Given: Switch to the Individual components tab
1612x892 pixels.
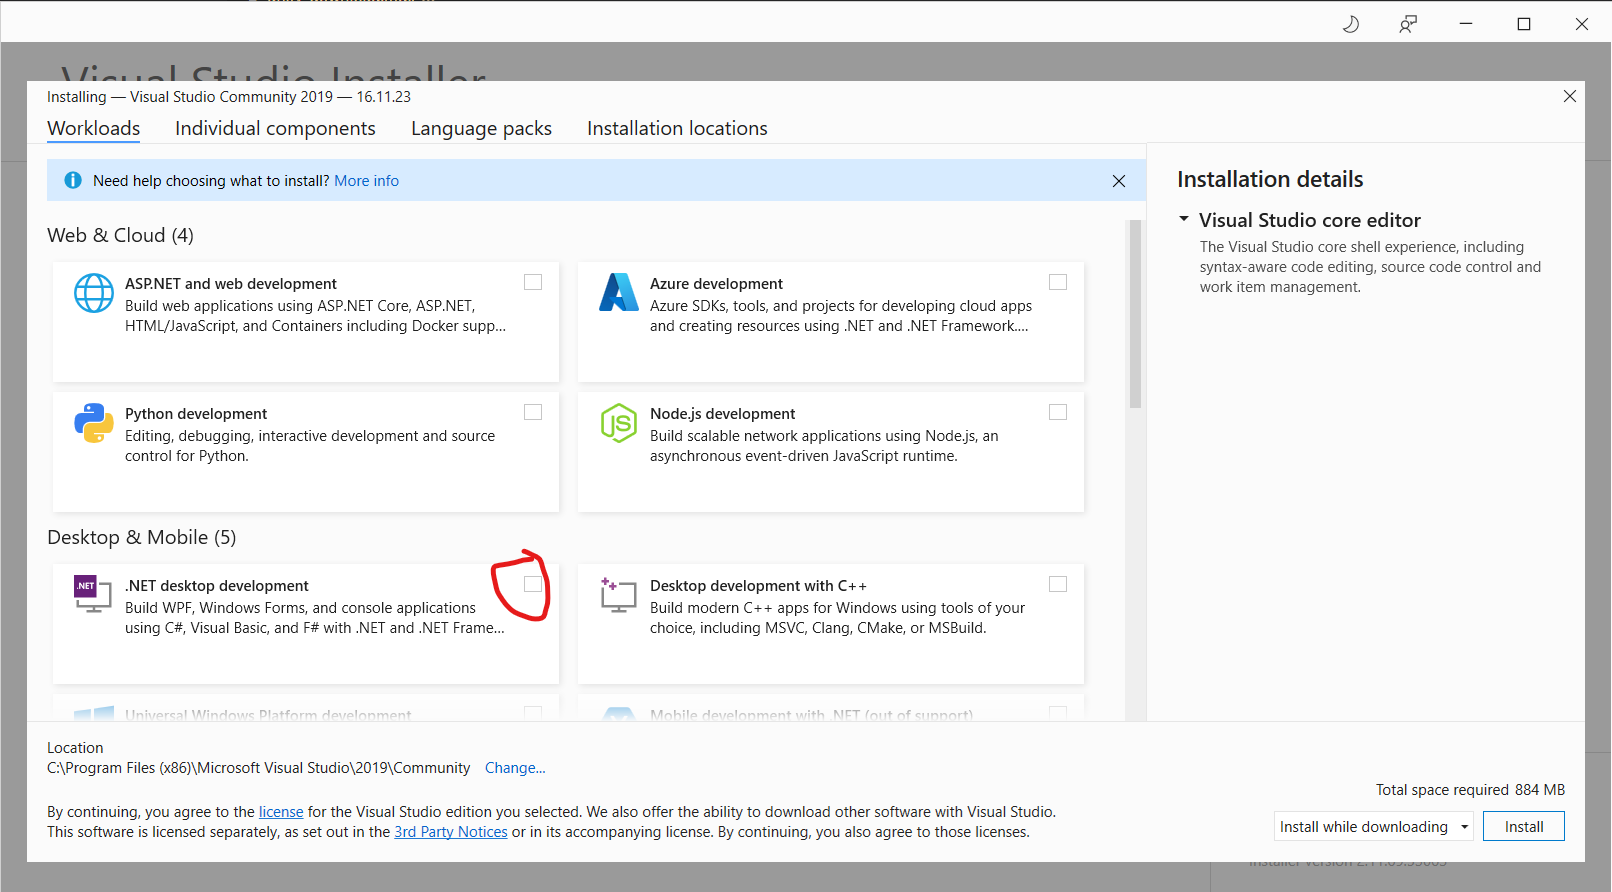Looking at the screenshot, I should (x=275, y=128).
